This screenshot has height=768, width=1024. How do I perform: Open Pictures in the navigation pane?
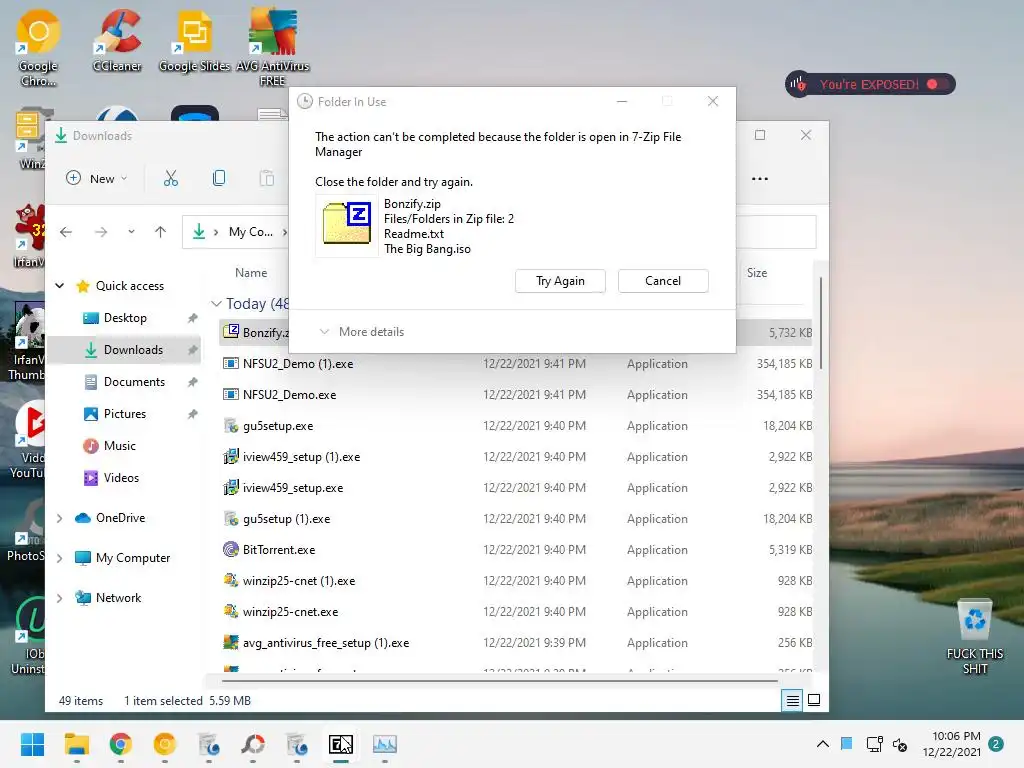point(124,414)
